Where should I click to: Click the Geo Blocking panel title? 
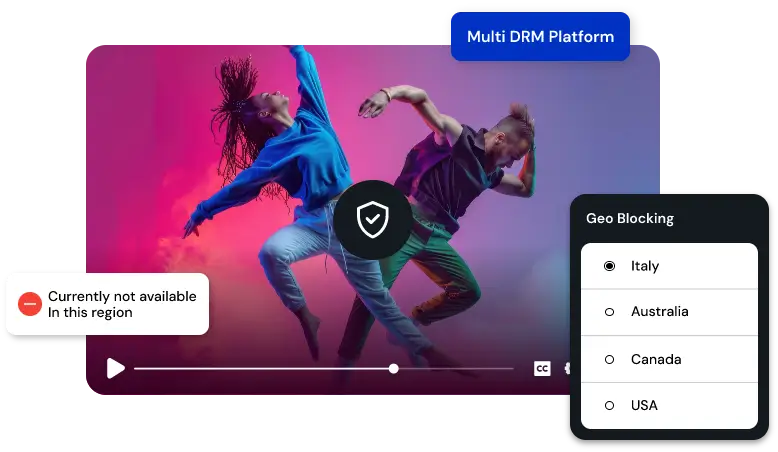630,218
